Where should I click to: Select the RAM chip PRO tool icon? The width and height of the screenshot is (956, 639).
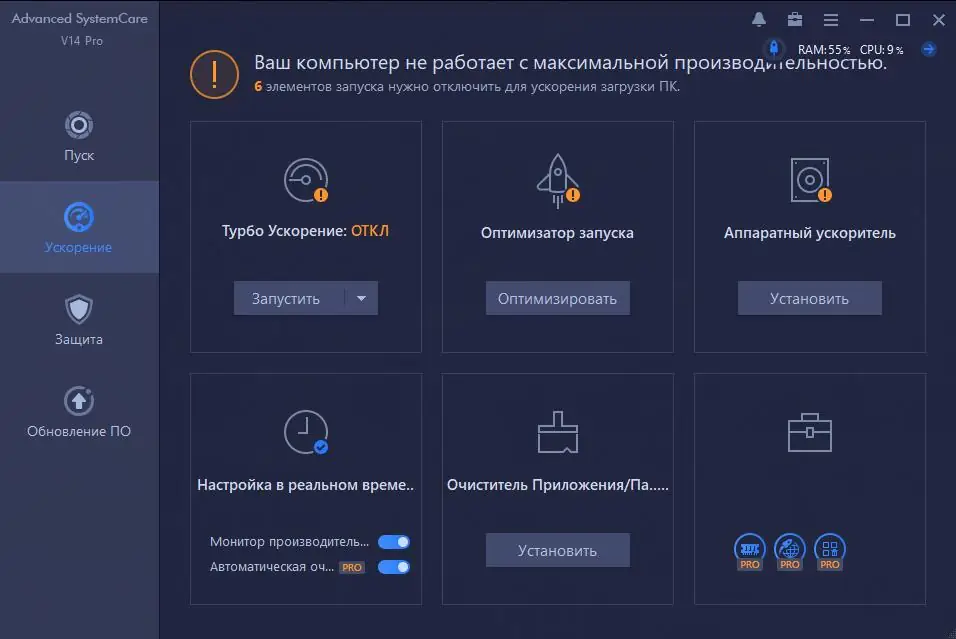tap(748, 550)
